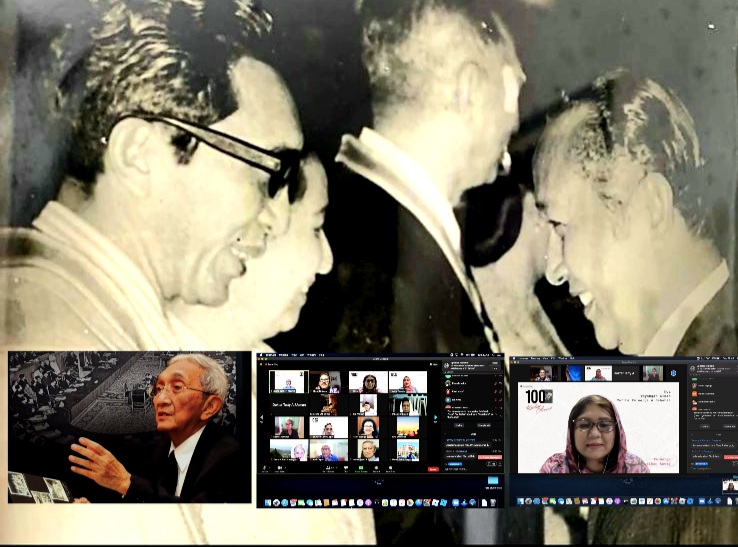Open the Meeting menu in the speaker window
Image resolution: width=738 pixels, height=547 pixels.
[x=536, y=358]
